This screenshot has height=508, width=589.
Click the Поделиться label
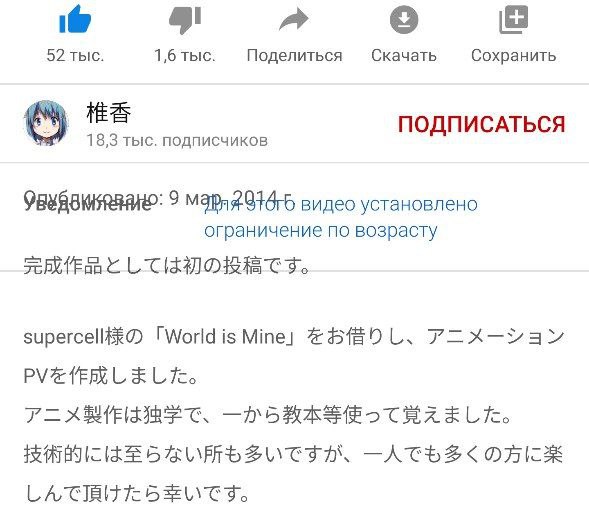point(294,56)
